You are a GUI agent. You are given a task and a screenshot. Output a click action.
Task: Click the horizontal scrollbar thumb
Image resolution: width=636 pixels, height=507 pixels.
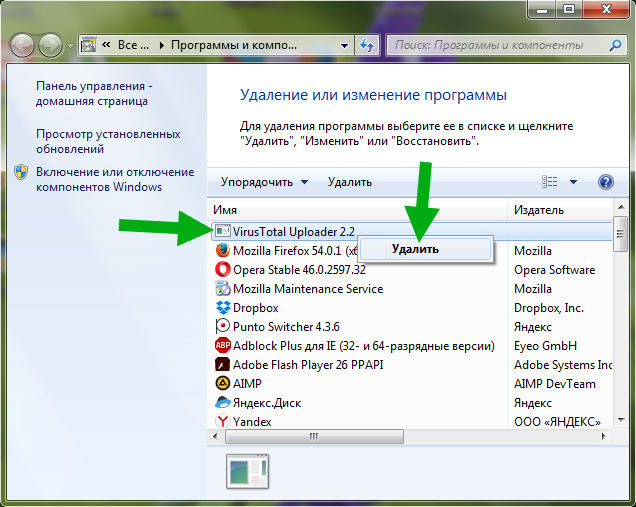click(x=314, y=436)
